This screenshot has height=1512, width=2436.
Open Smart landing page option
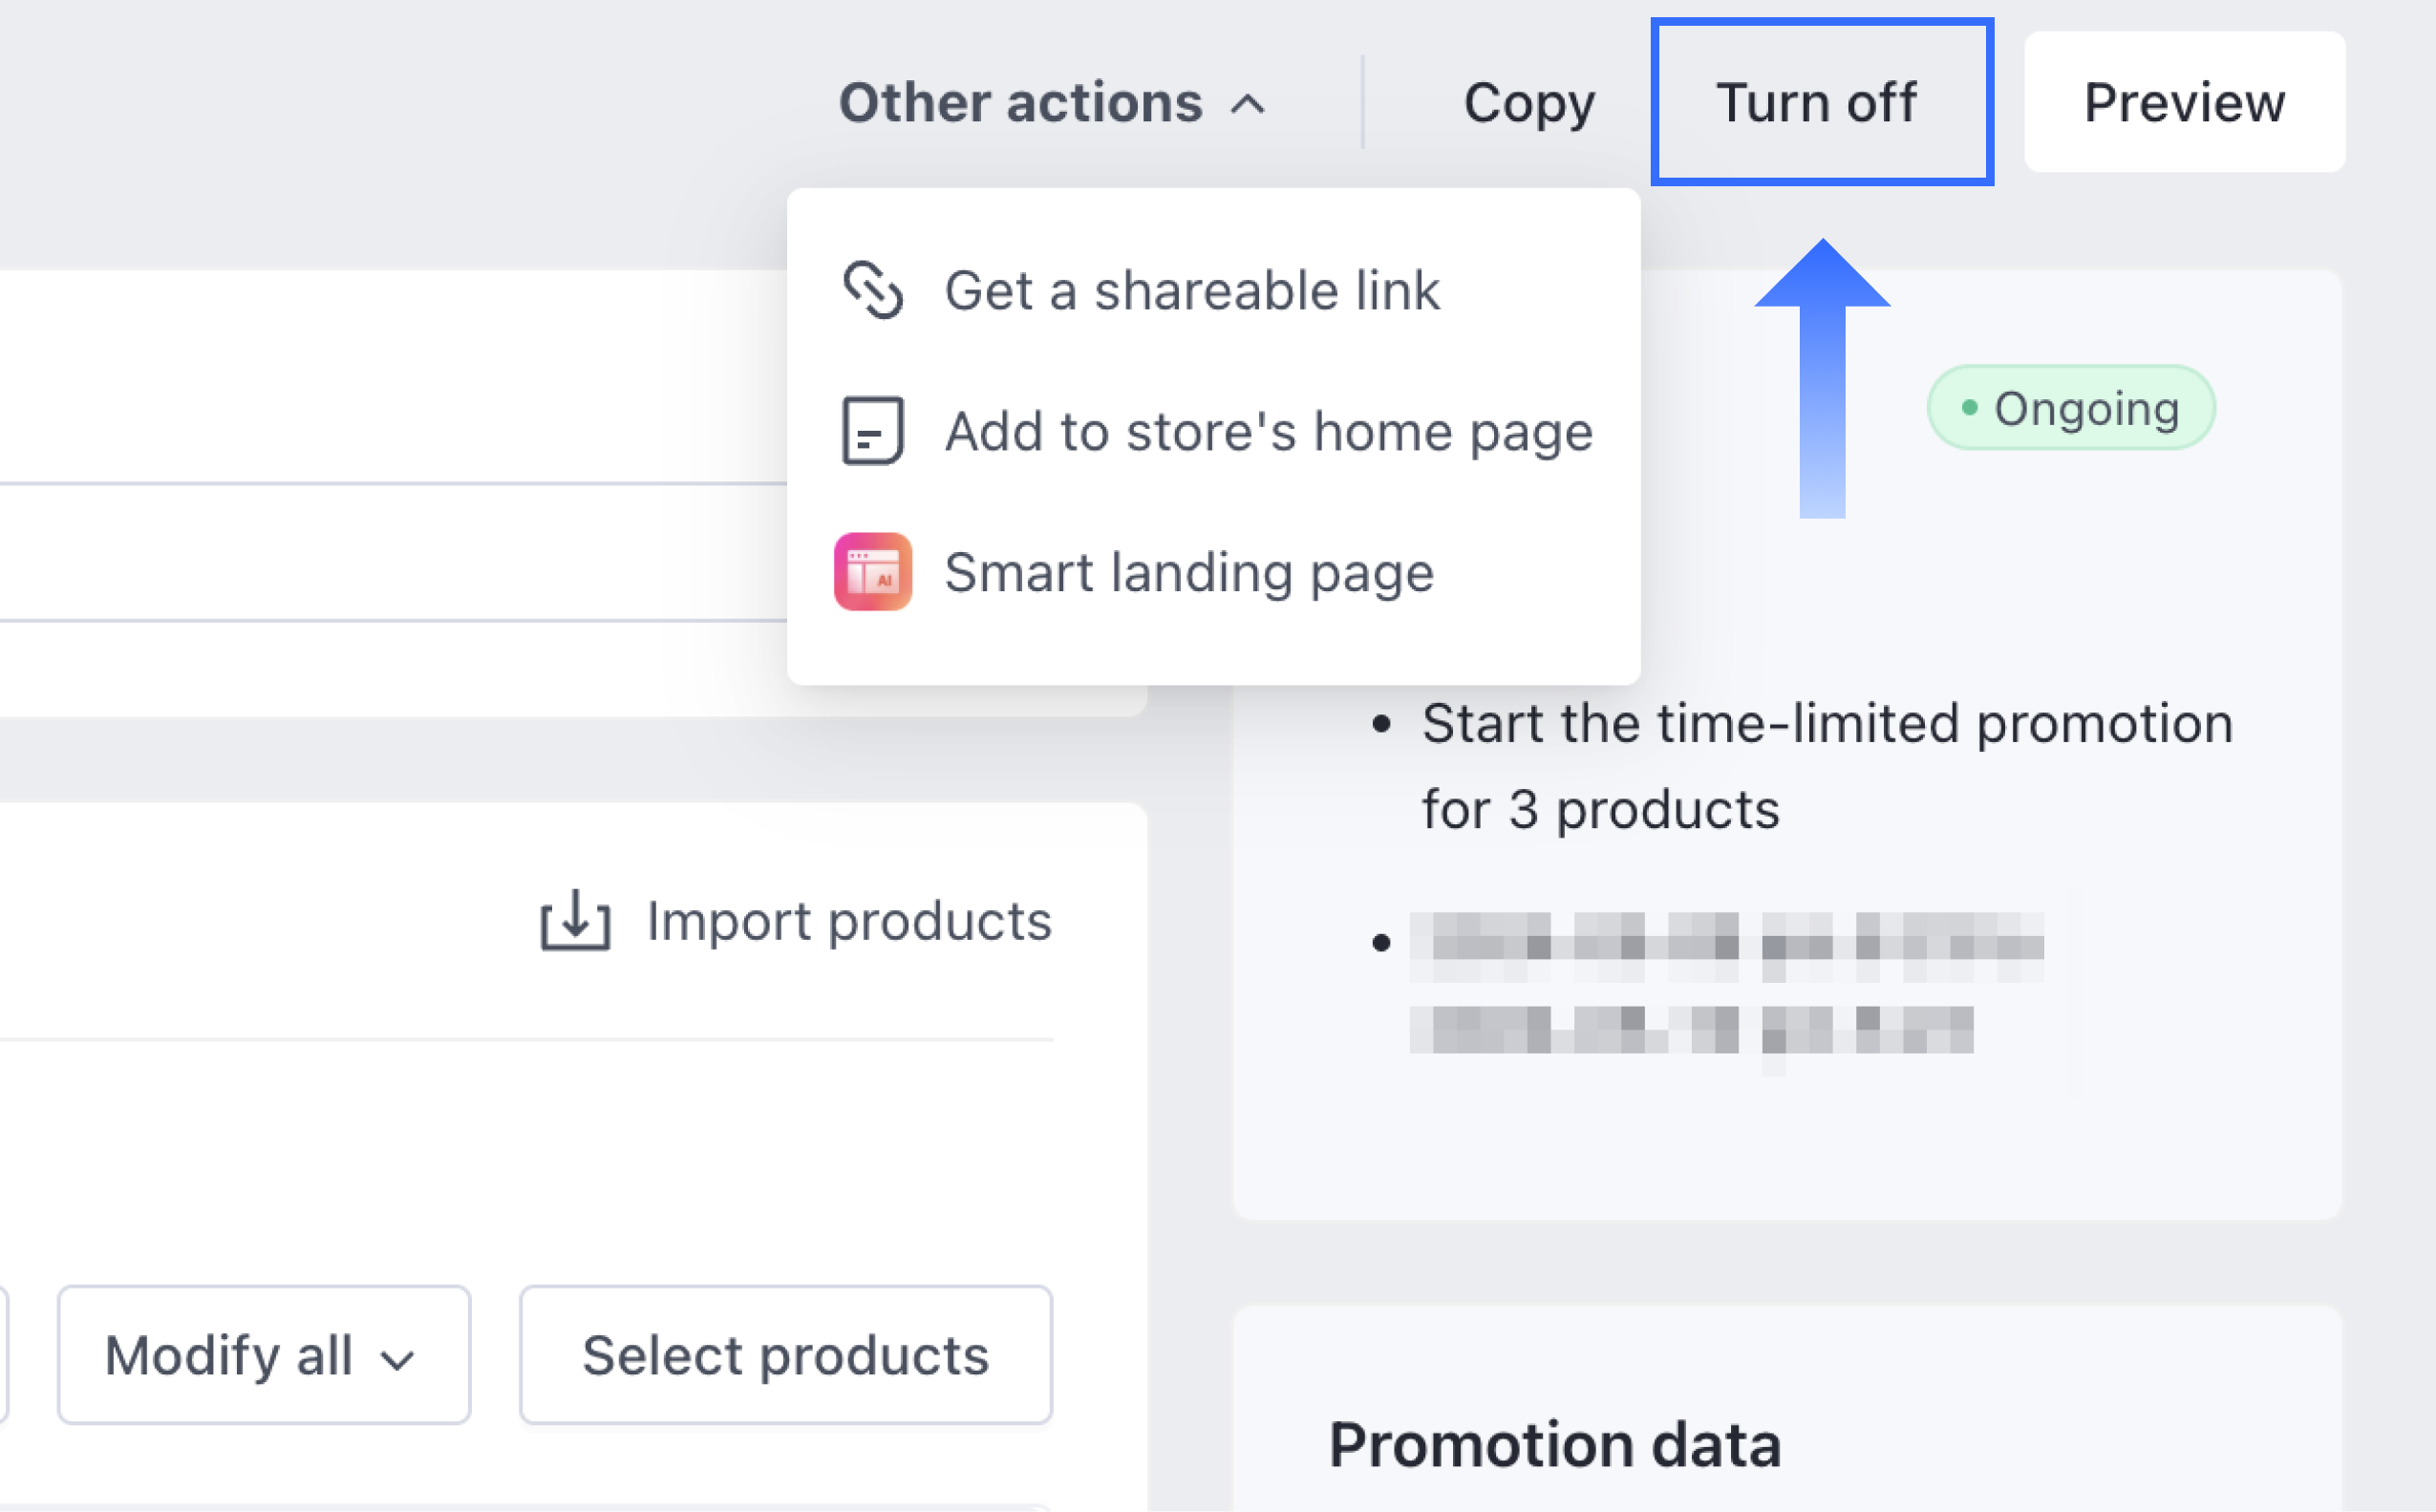coord(1189,573)
